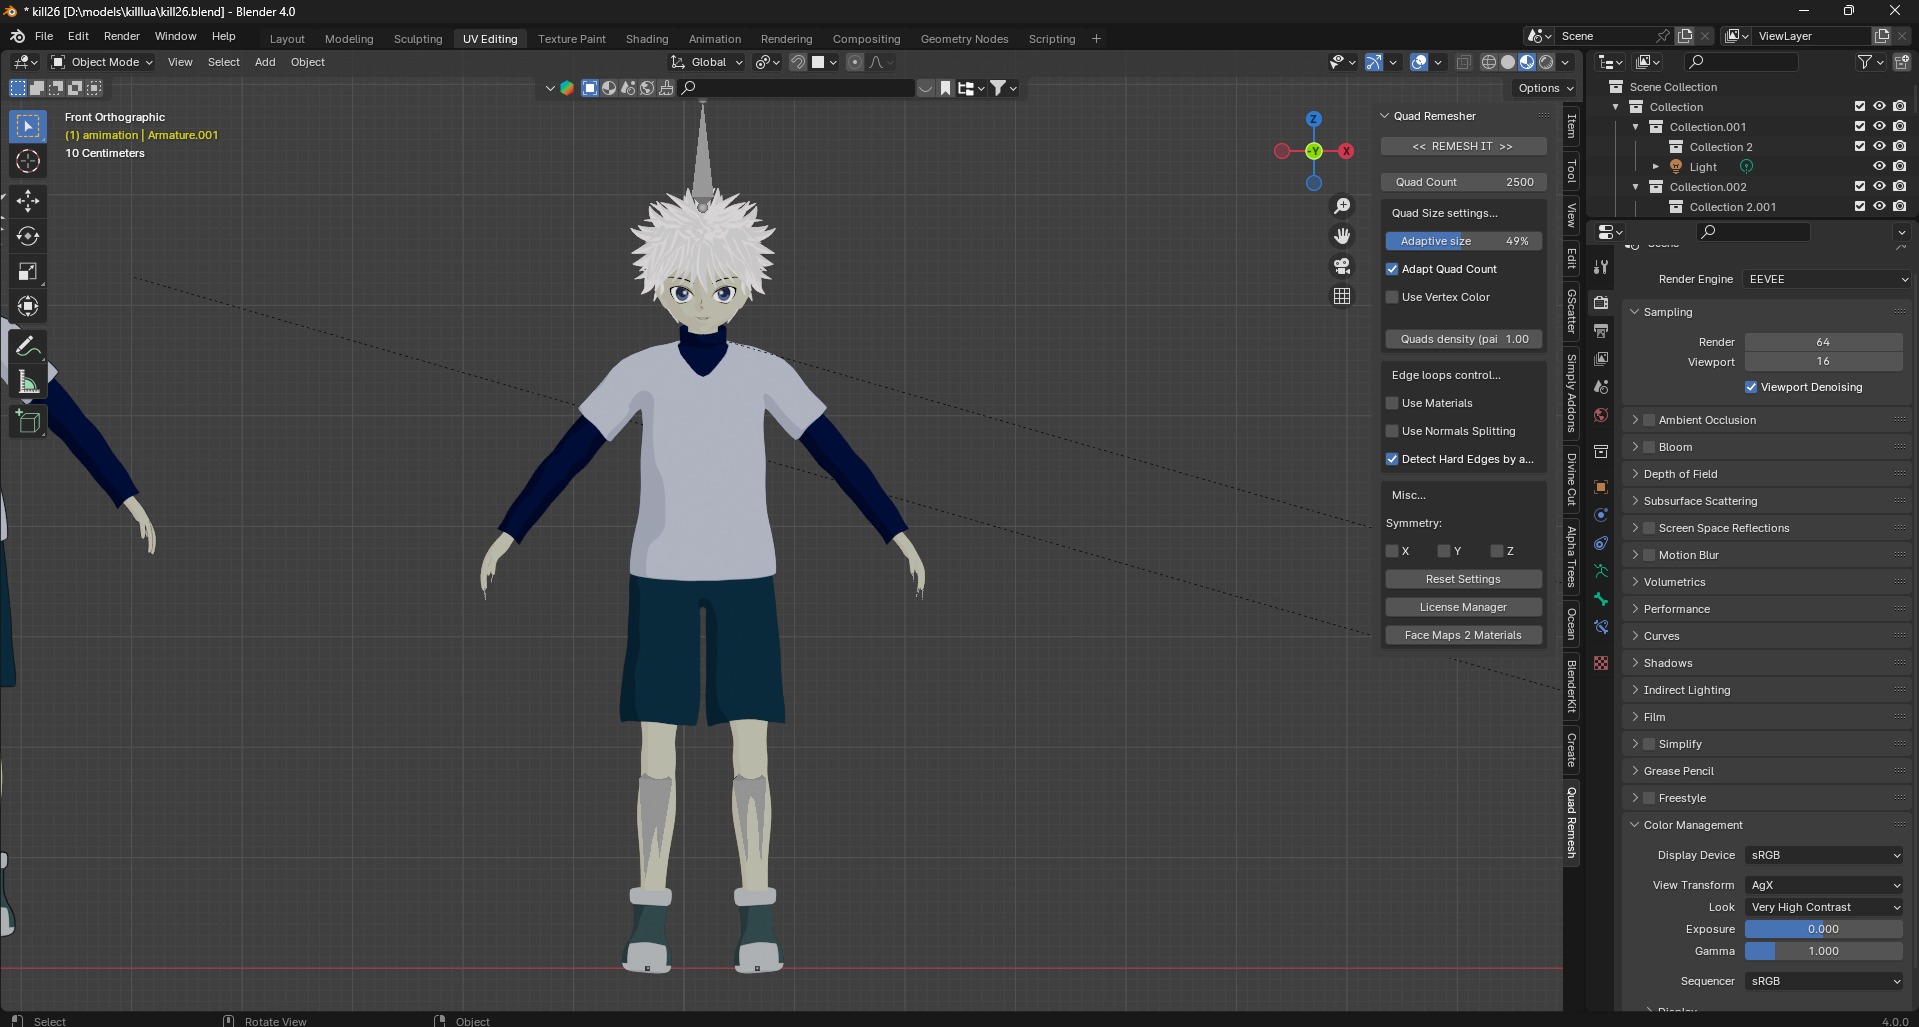
Task: Open the Render Engine dropdown
Action: click(x=1827, y=279)
